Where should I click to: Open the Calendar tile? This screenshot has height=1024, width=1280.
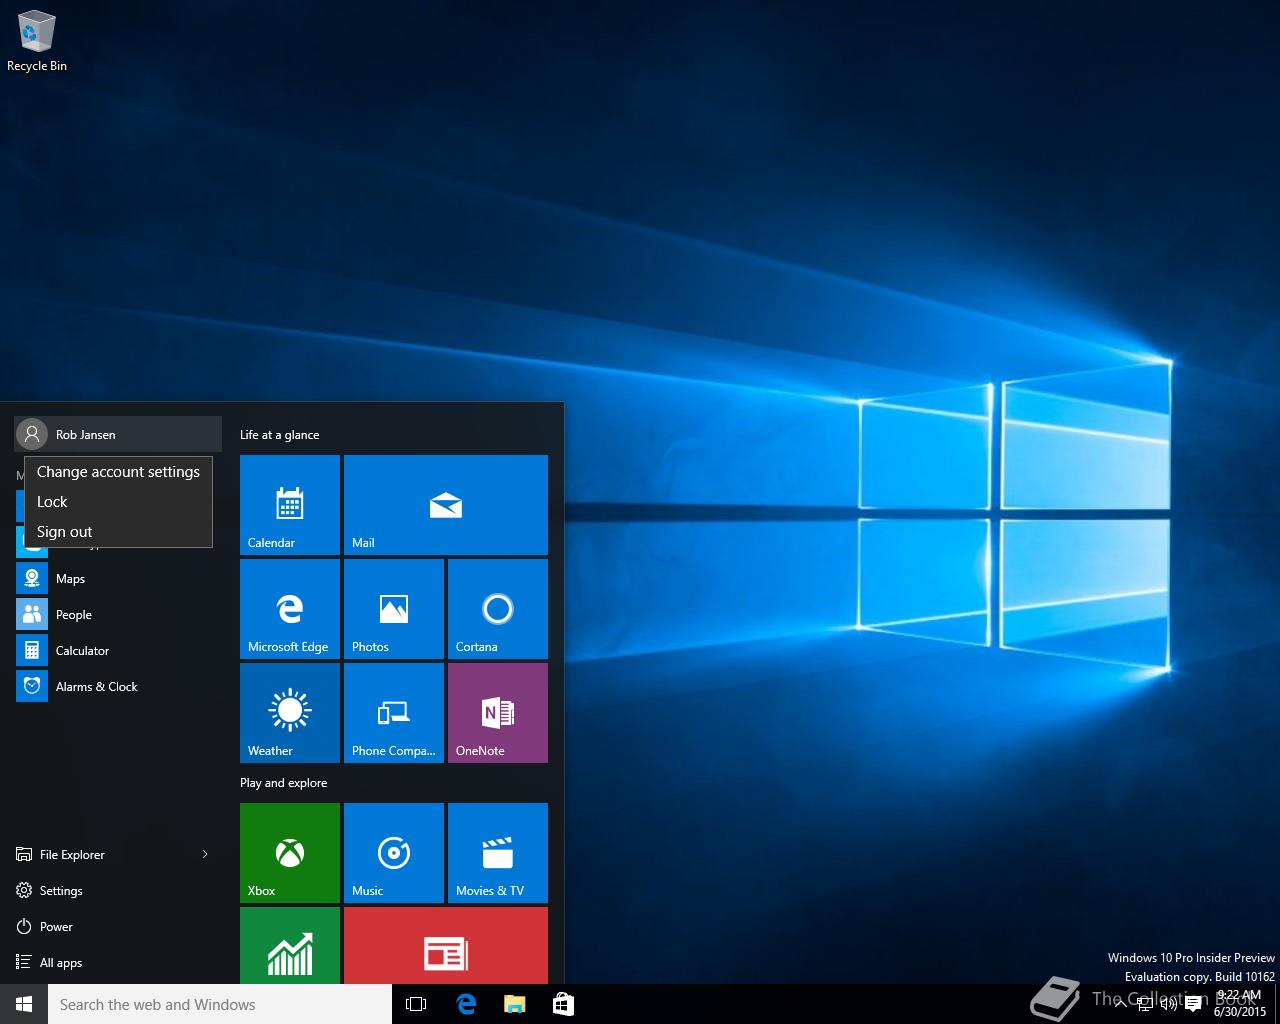click(290, 505)
